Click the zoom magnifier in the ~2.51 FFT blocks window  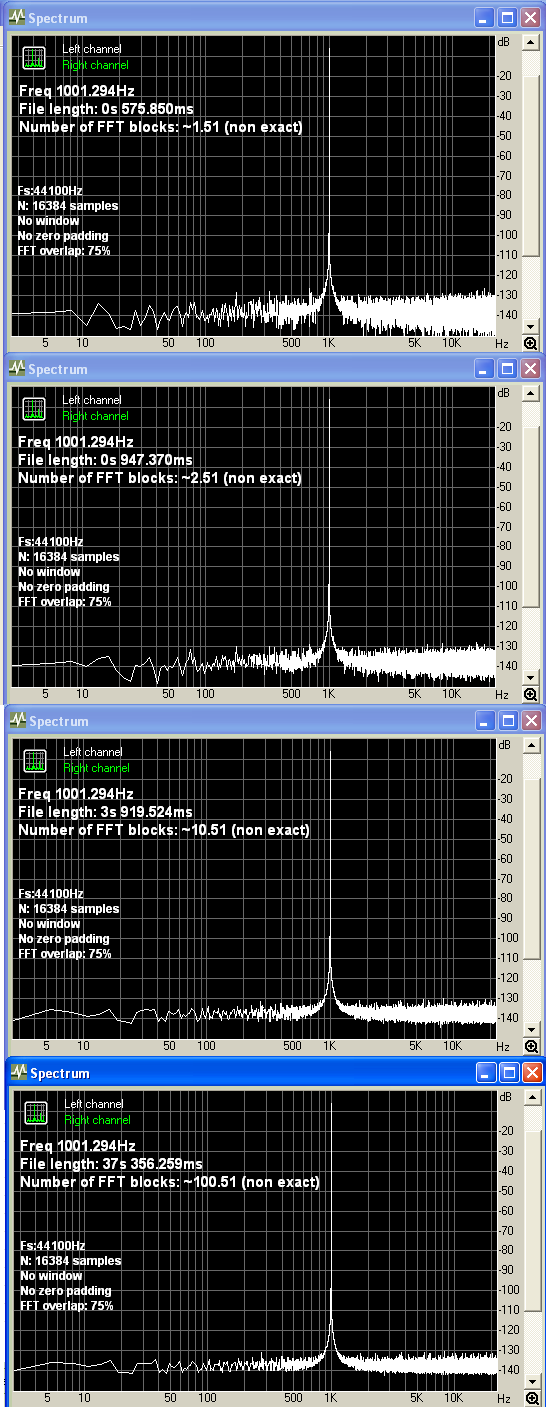pos(531,694)
